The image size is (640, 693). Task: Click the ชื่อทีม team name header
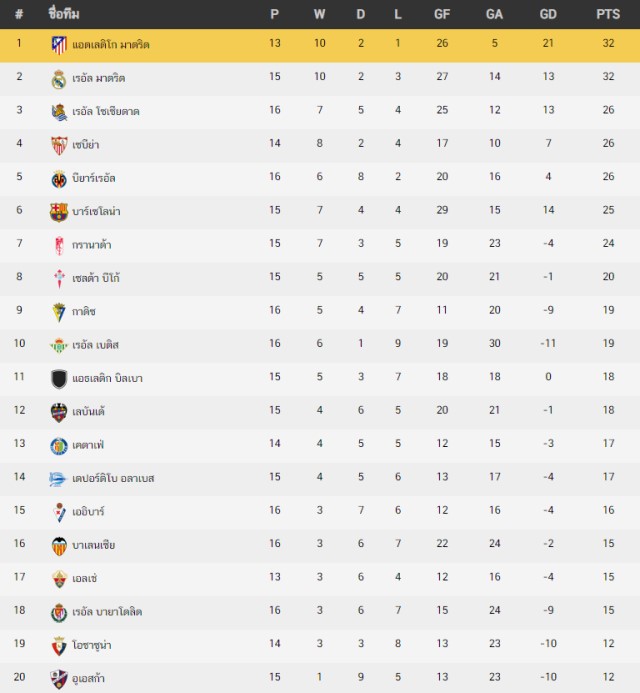[64, 14]
